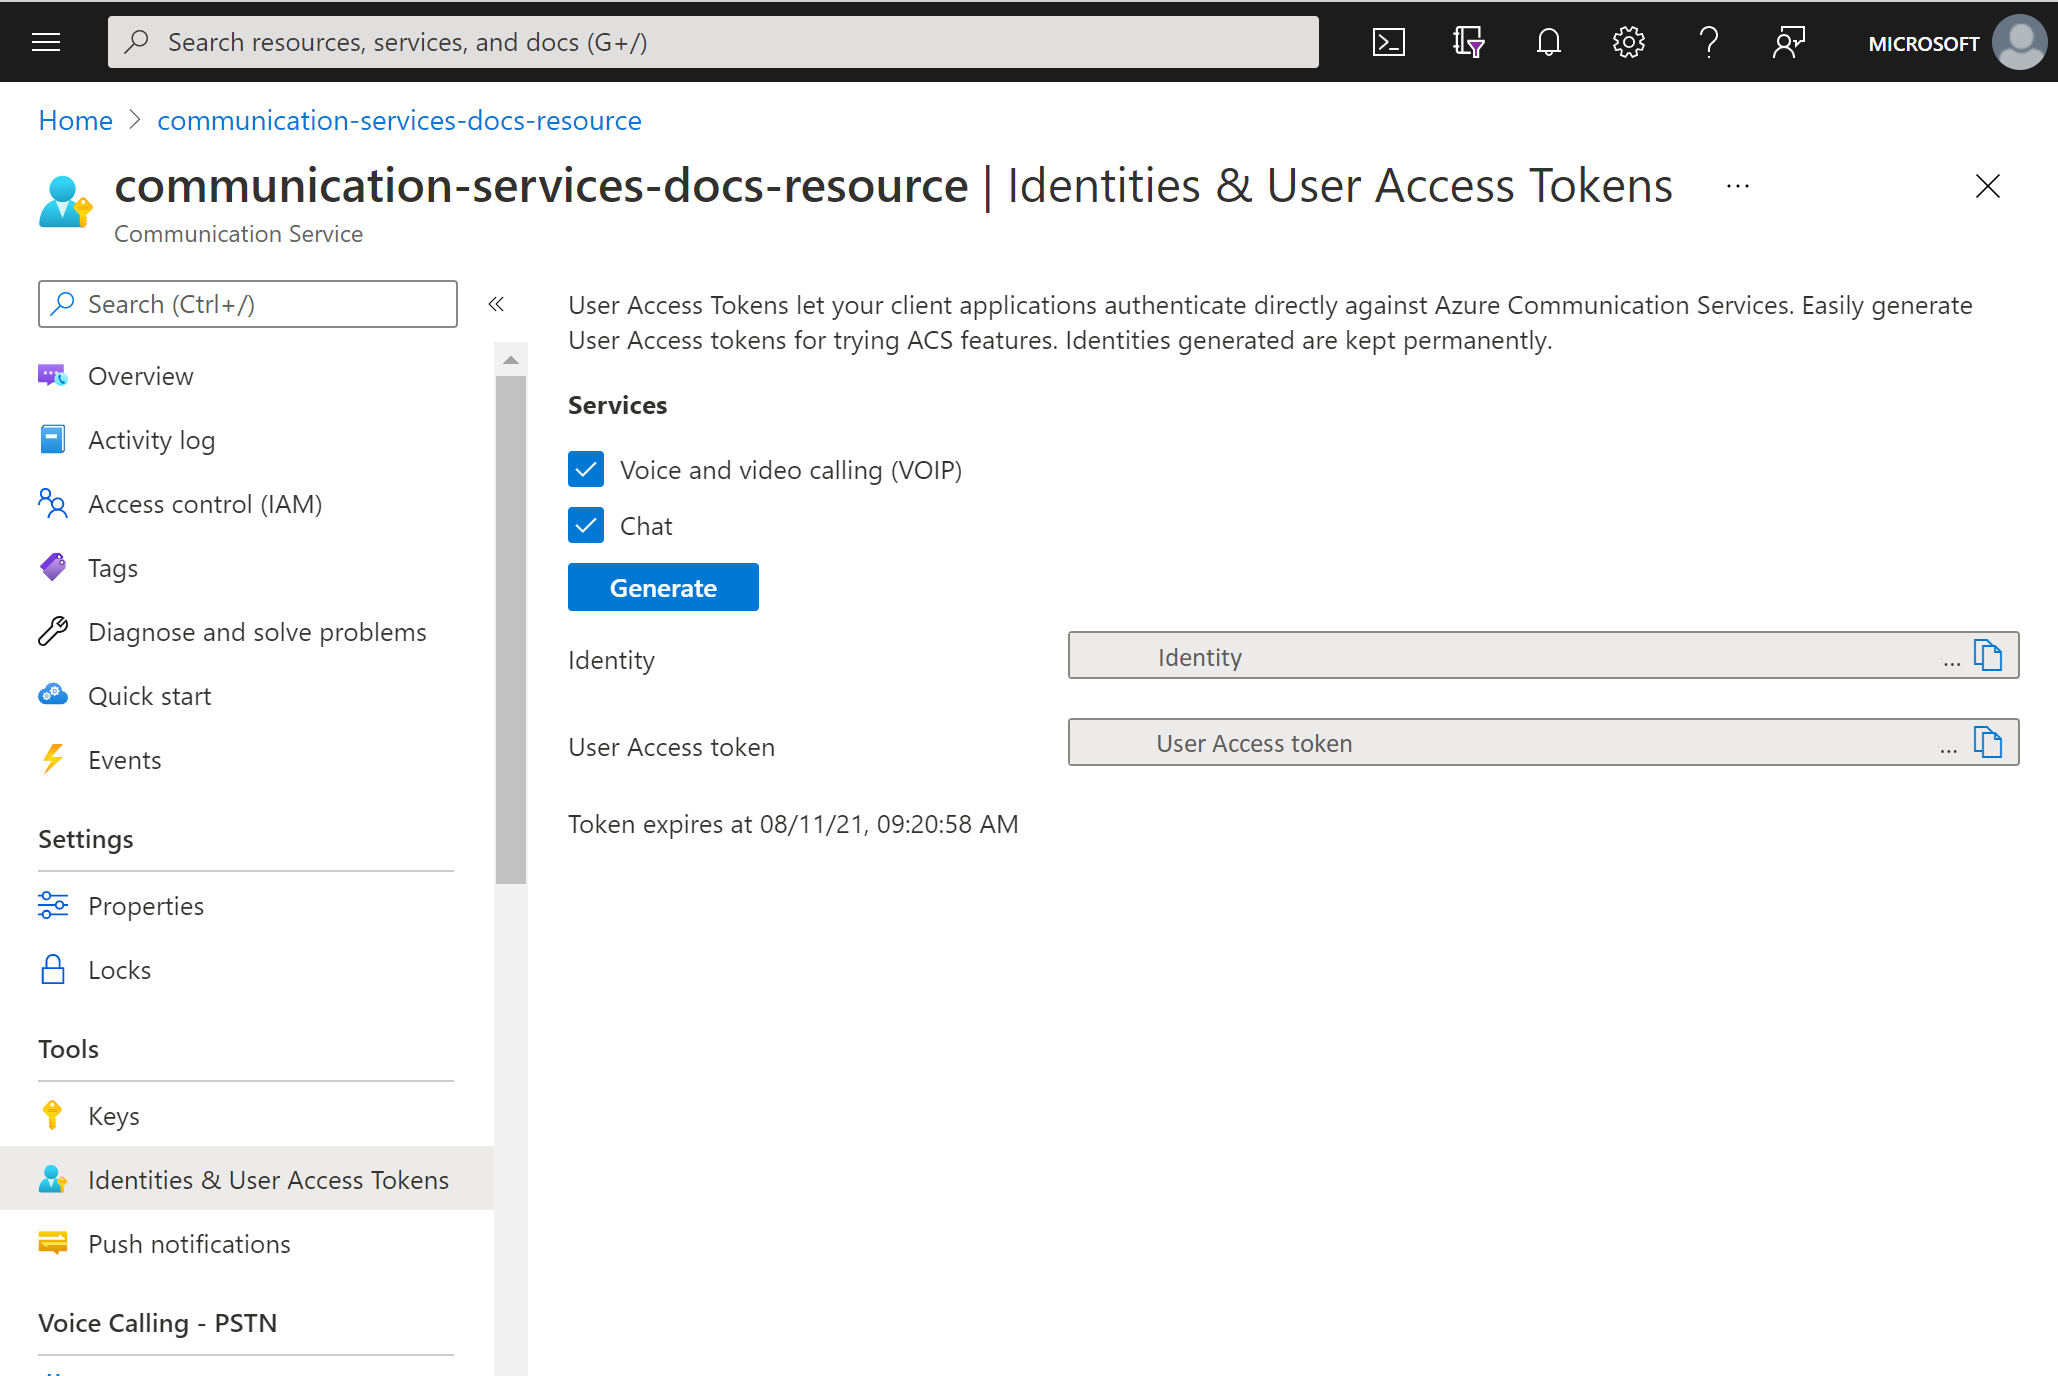Open Overview menu item

tap(140, 375)
